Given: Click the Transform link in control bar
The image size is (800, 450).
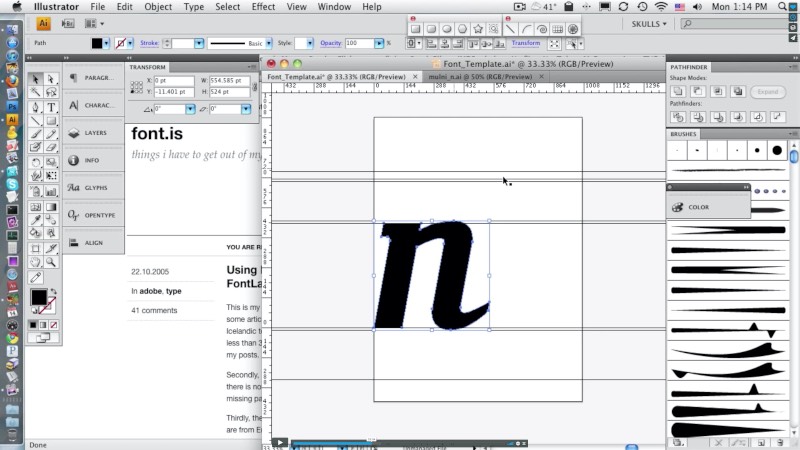Looking at the screenshot, I should 526,43.
